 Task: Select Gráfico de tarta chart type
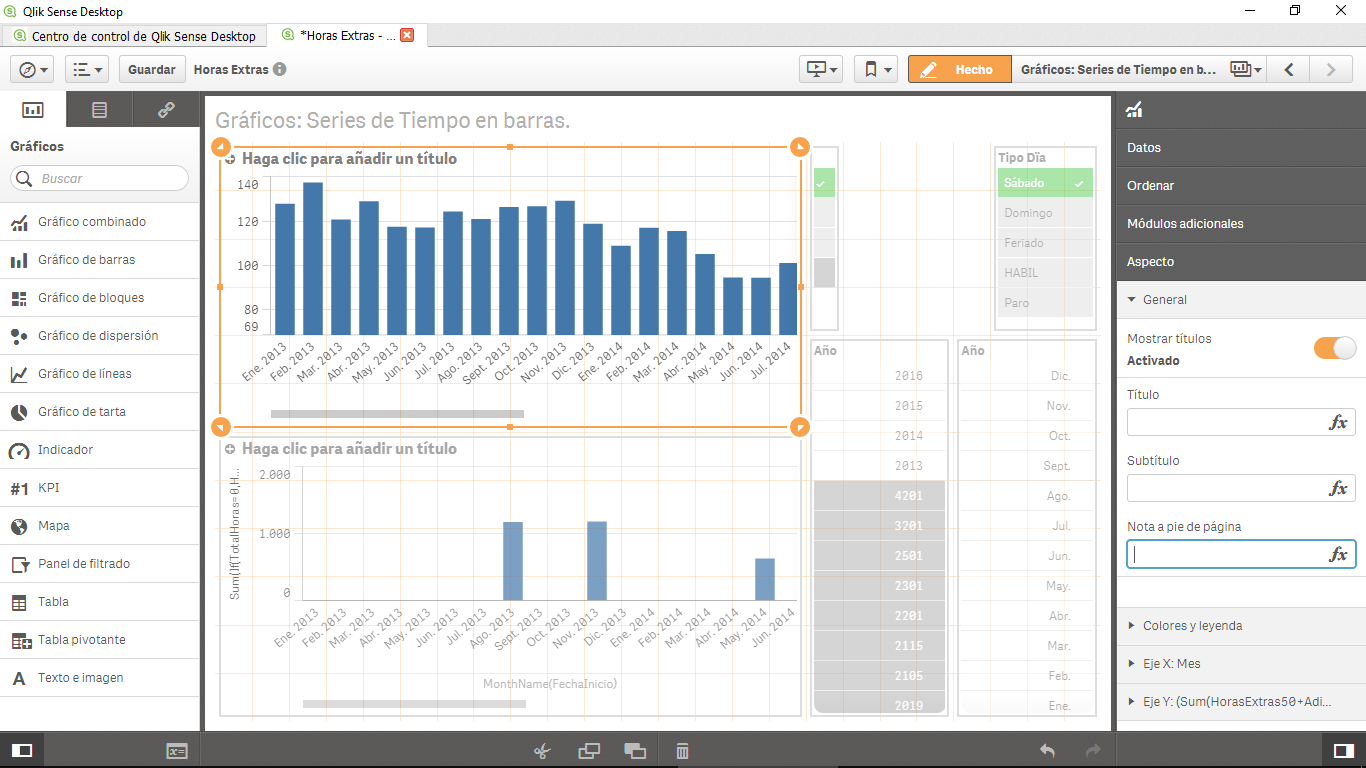coord(100,412)
